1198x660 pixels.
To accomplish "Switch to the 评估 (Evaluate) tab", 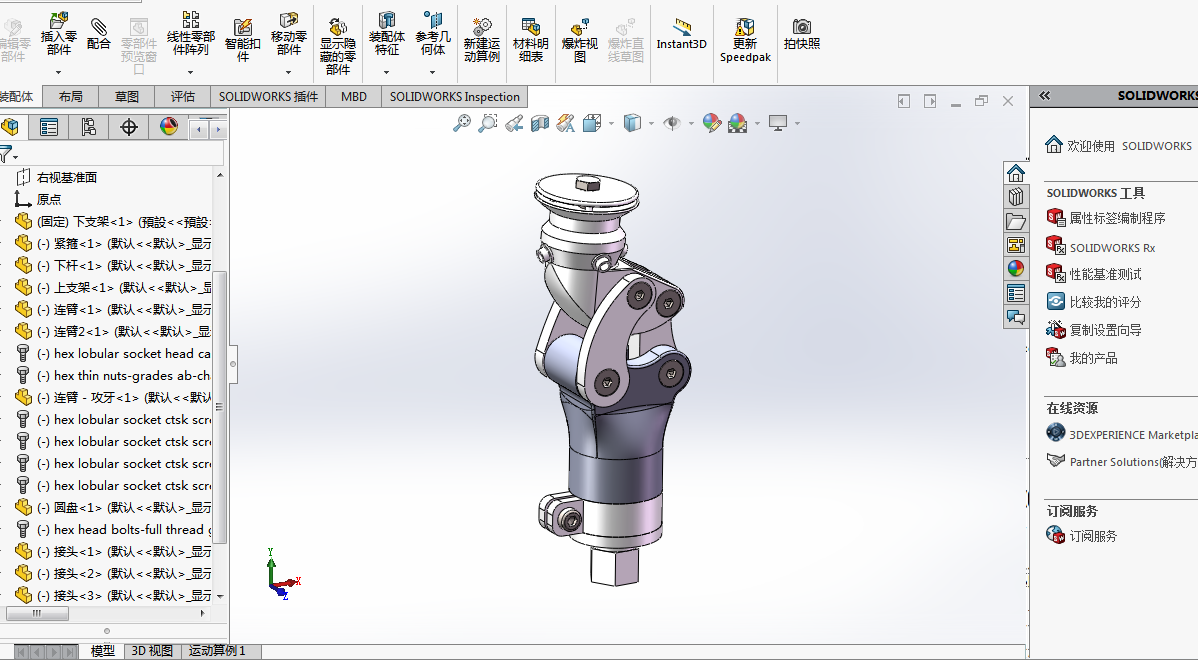I will coord(183,96).
